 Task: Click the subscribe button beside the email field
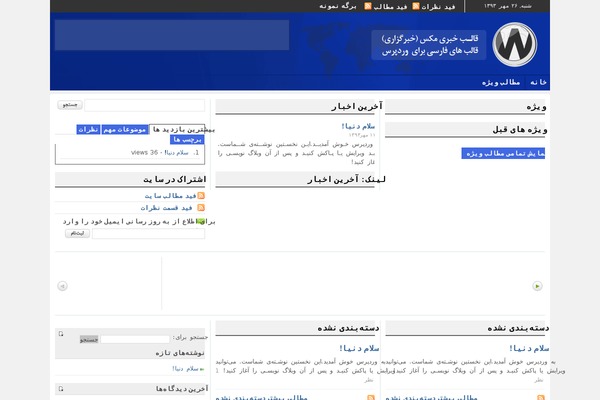[x=77, y=233]
